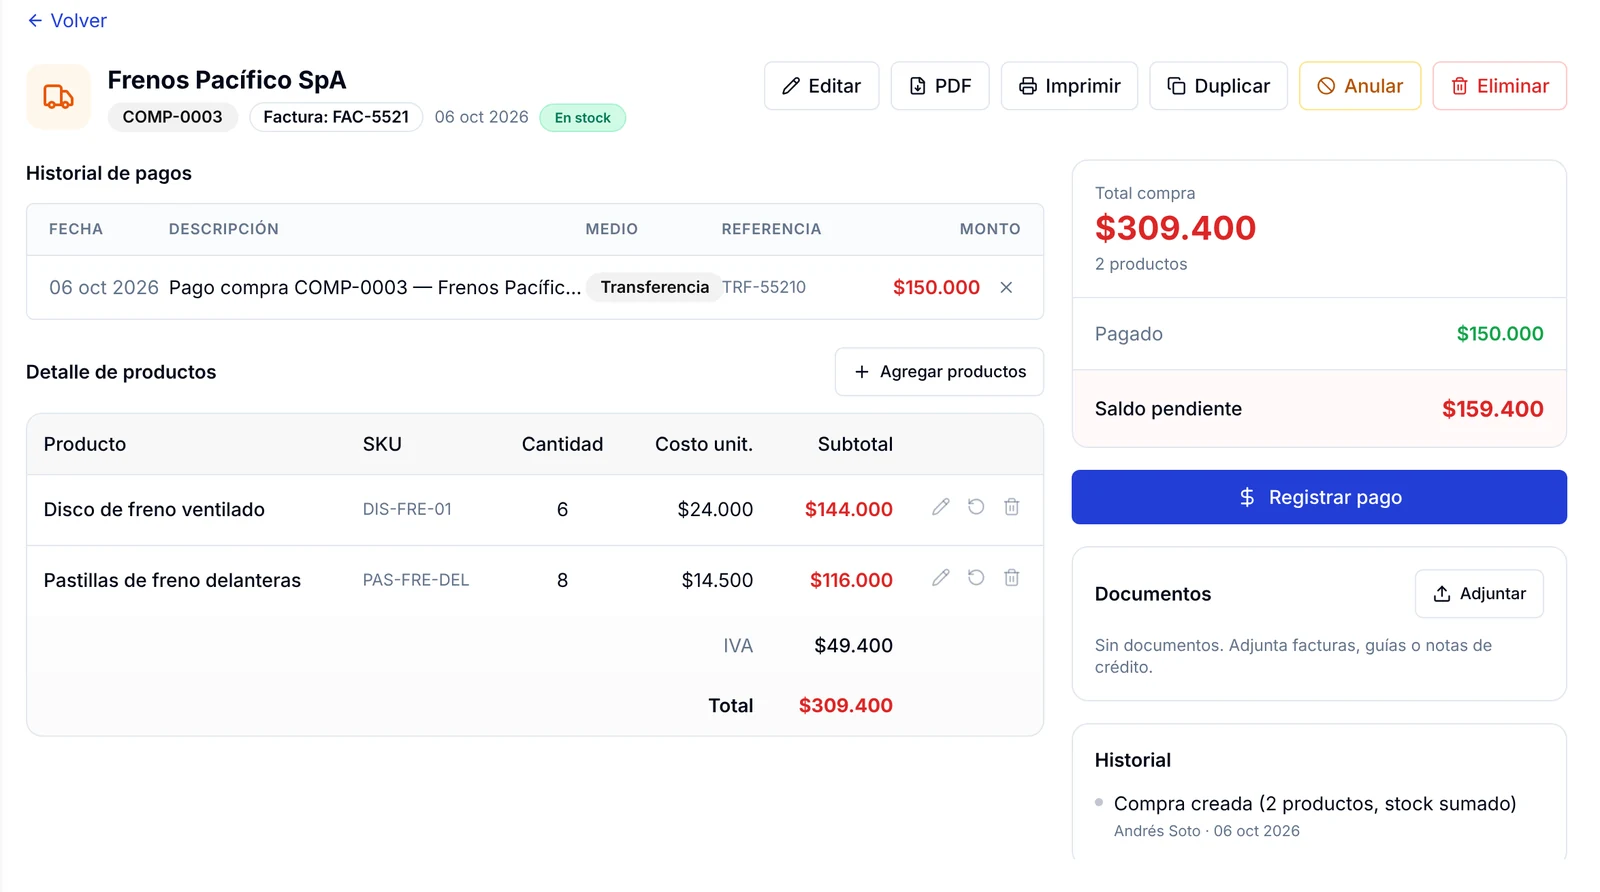Return the Disco de freno ventilado item
1600x892 pixels.
(x=976, y=507)
